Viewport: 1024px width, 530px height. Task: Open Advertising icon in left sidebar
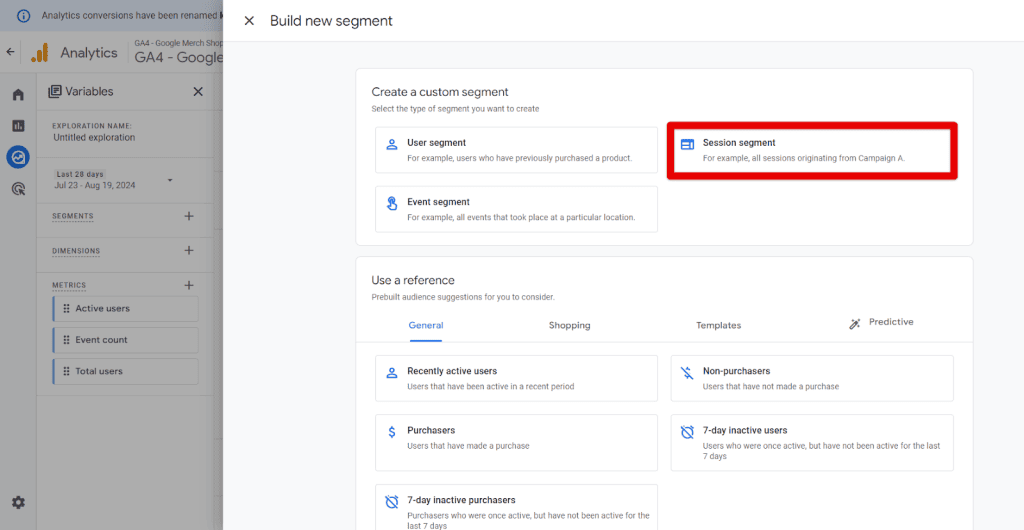(18, 188)
